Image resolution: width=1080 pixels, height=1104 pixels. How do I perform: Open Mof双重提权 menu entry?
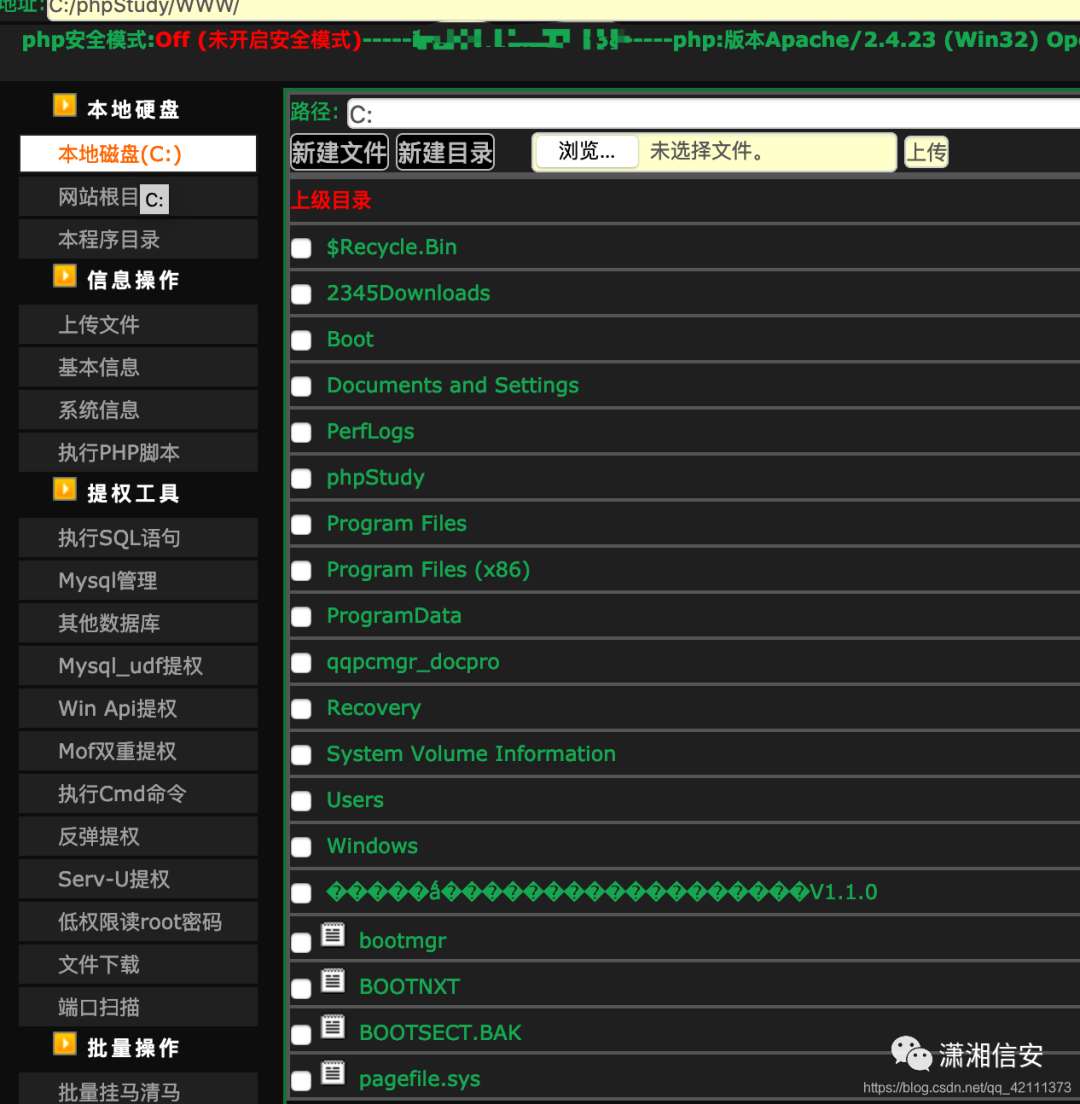click(138, 751)
